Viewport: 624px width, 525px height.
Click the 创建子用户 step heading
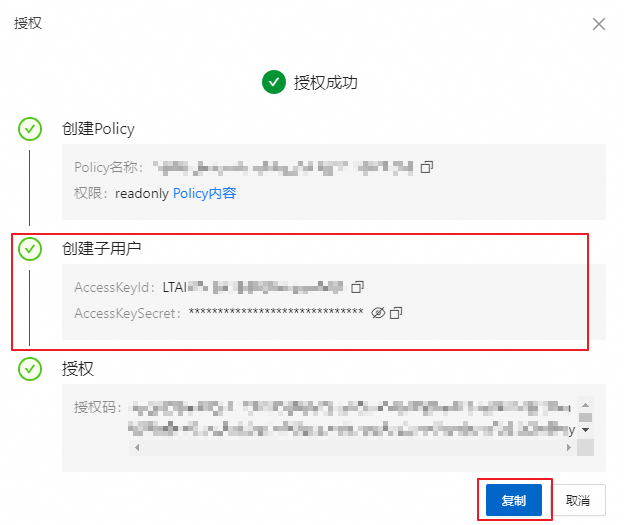pos(101,249)
